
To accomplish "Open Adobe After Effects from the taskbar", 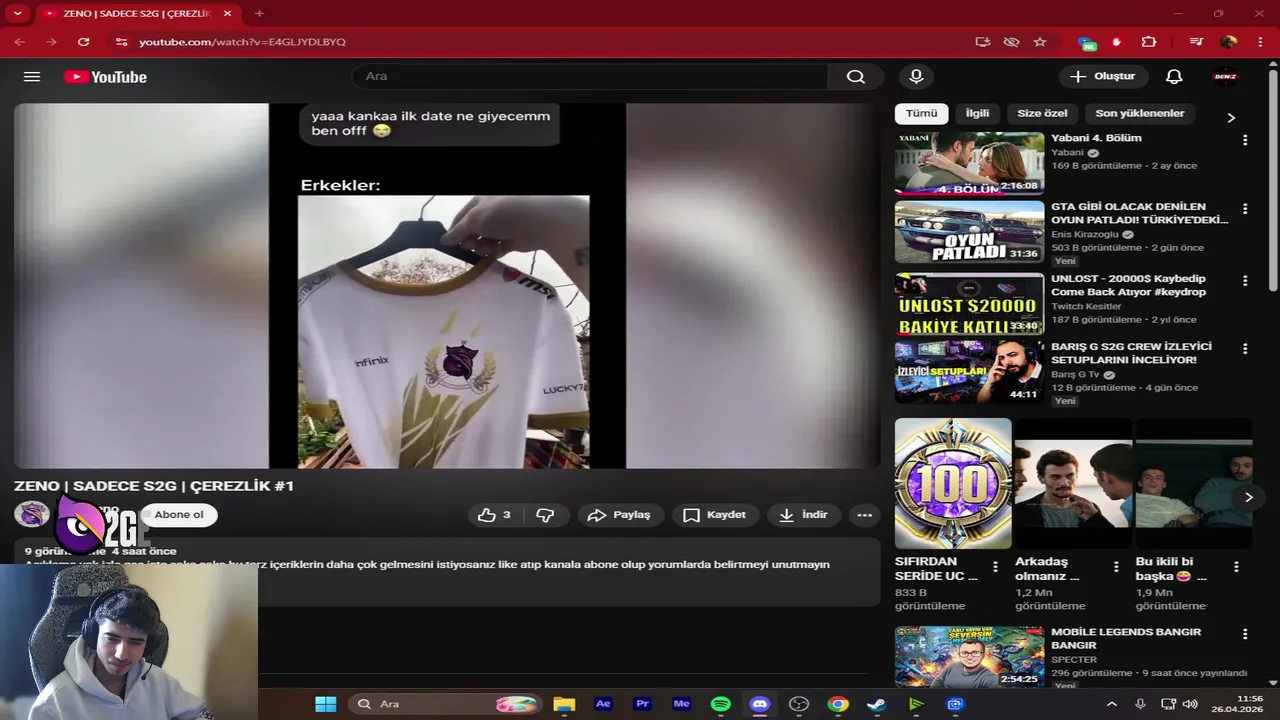I will point(603,704).
